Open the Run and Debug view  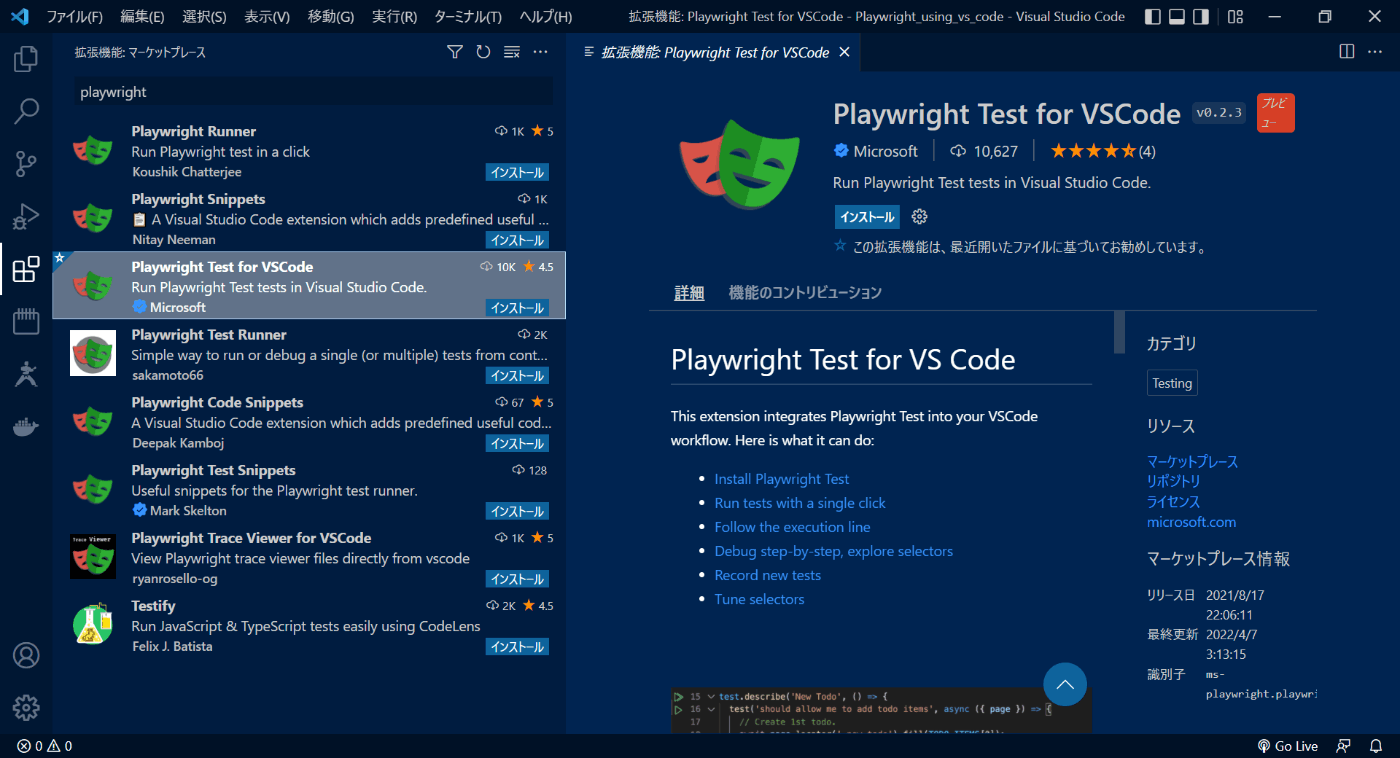click(26, 216)
